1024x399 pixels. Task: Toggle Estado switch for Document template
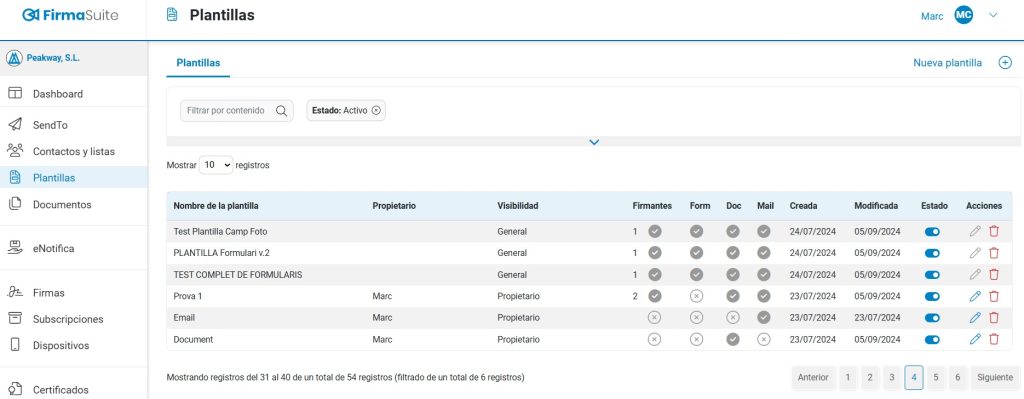coord(933,340)
